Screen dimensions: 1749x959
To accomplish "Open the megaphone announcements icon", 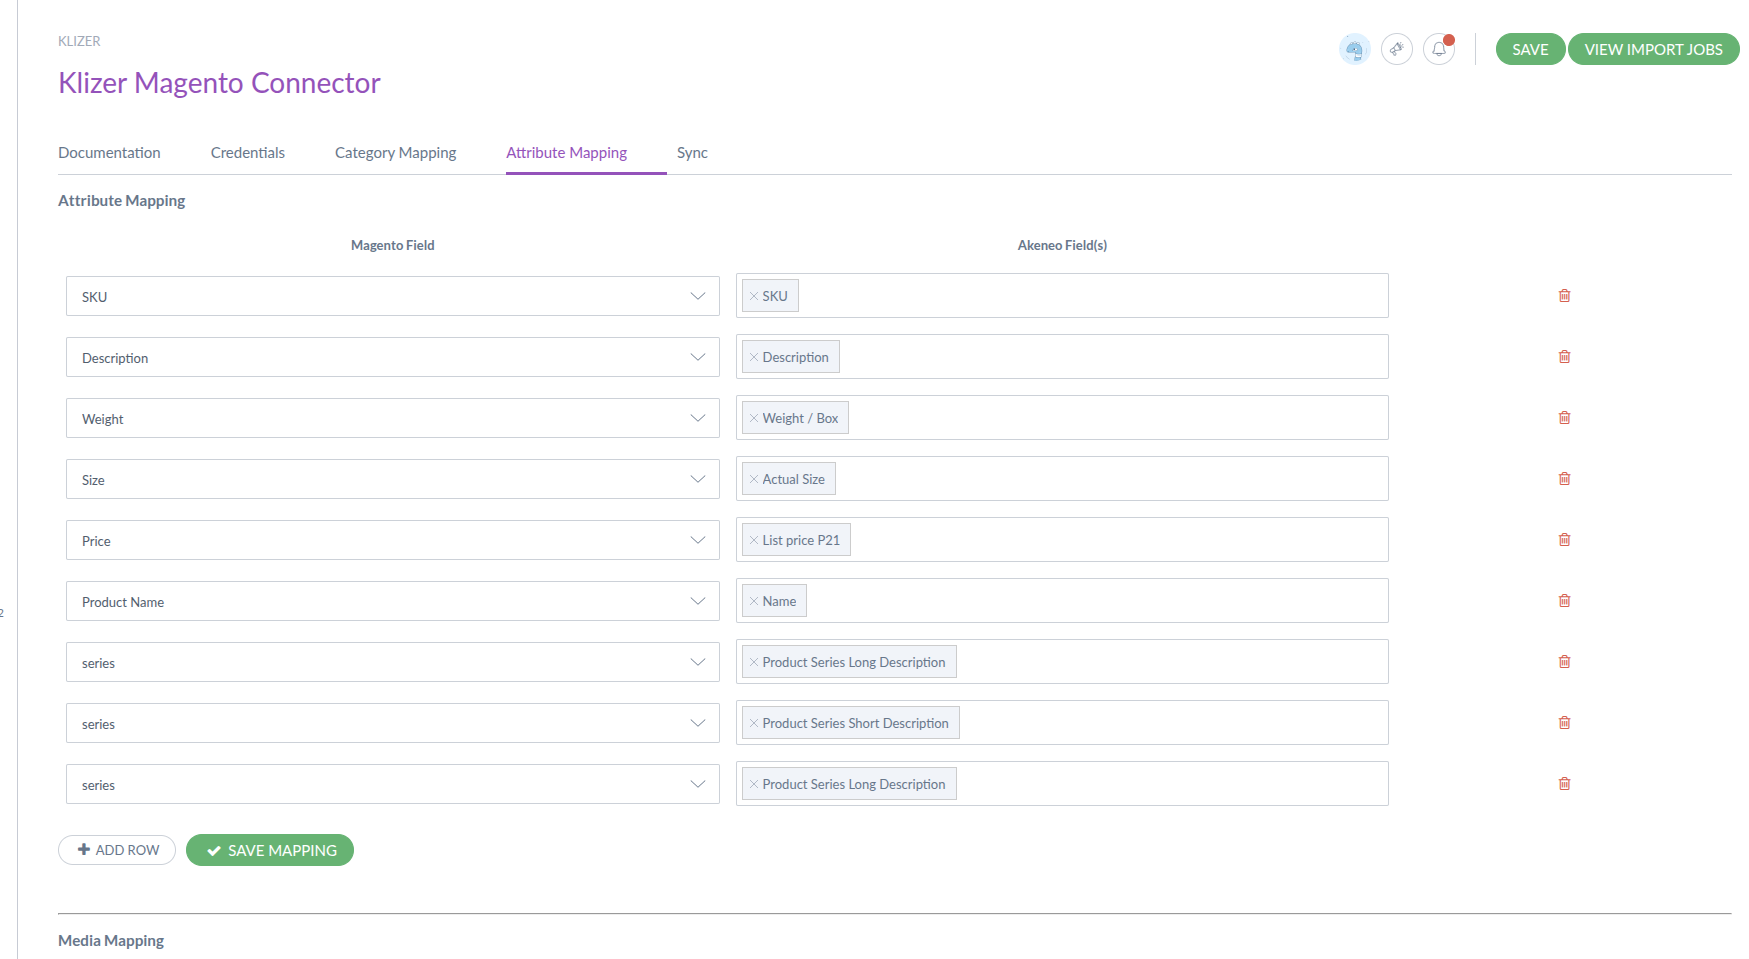I will [1396, 49].
